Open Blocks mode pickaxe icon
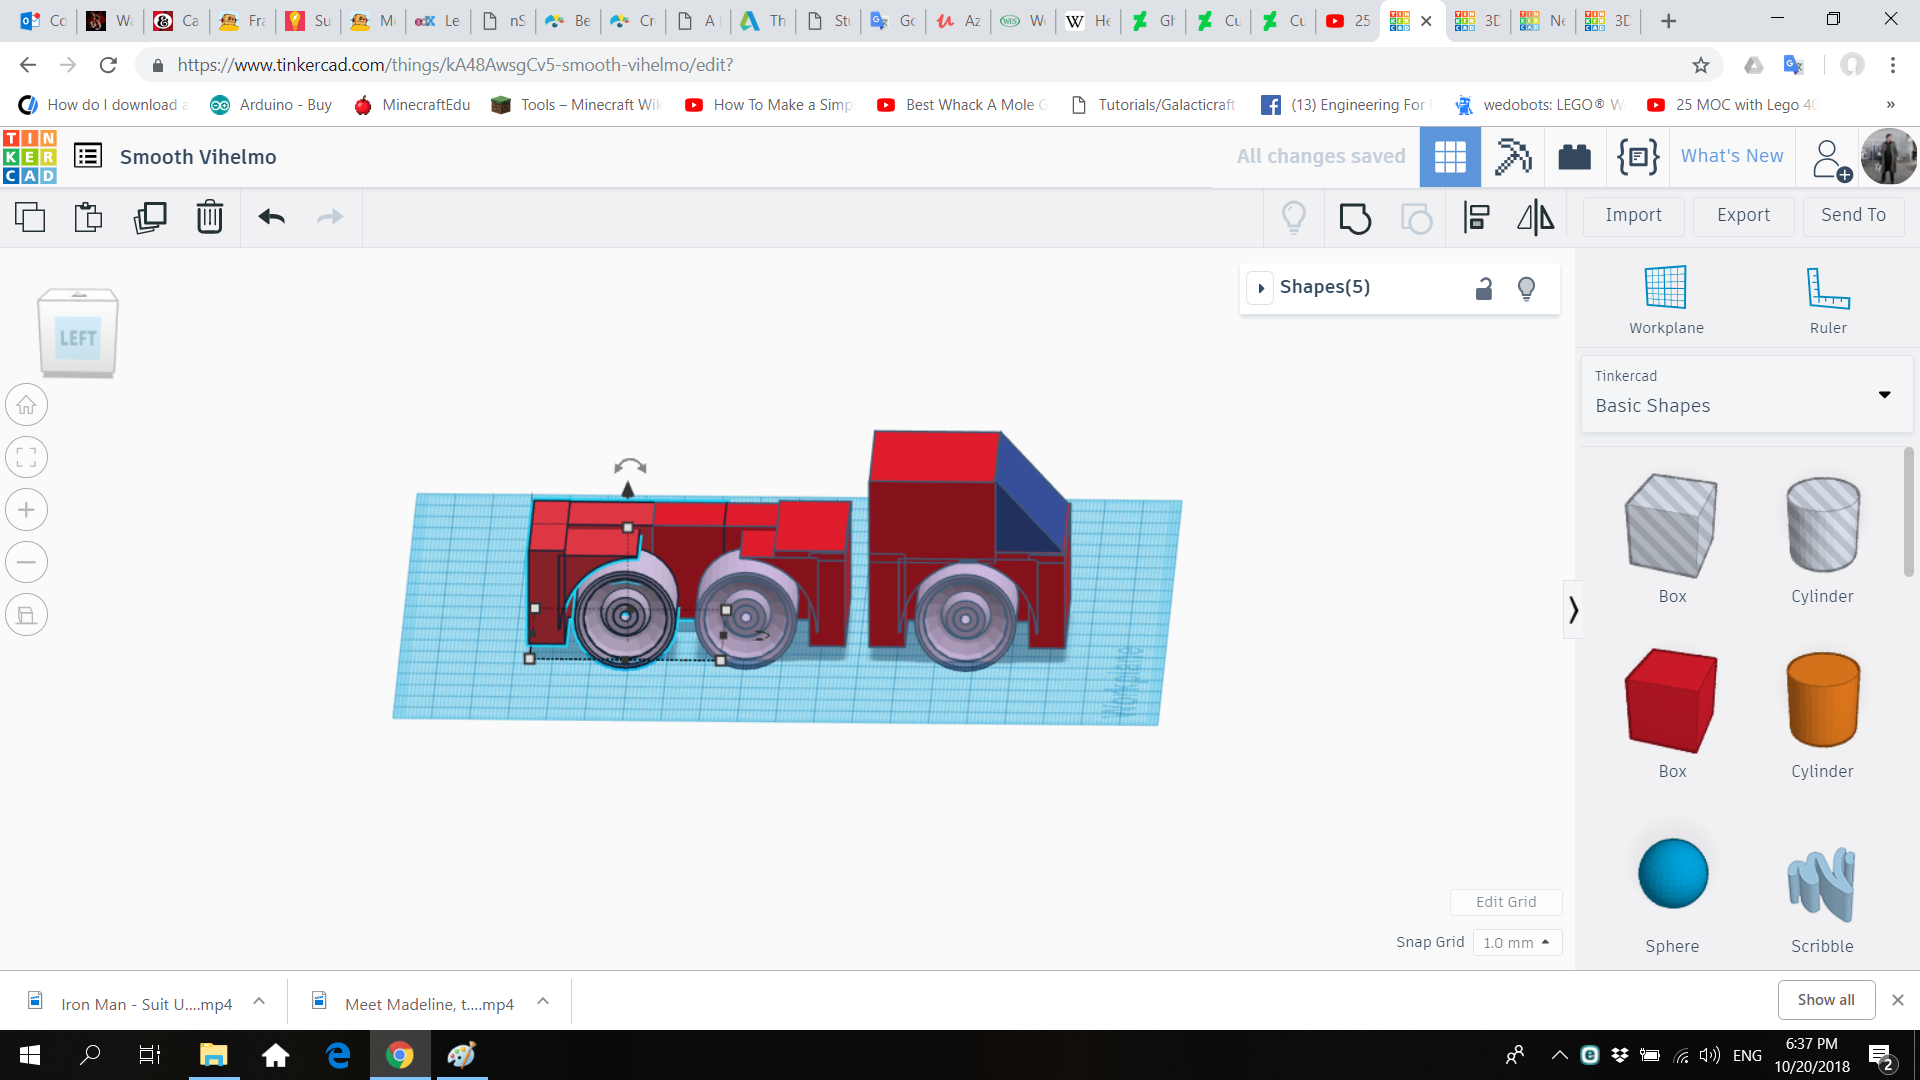Screen dimensions: 1920x1080 point(1513,157)
